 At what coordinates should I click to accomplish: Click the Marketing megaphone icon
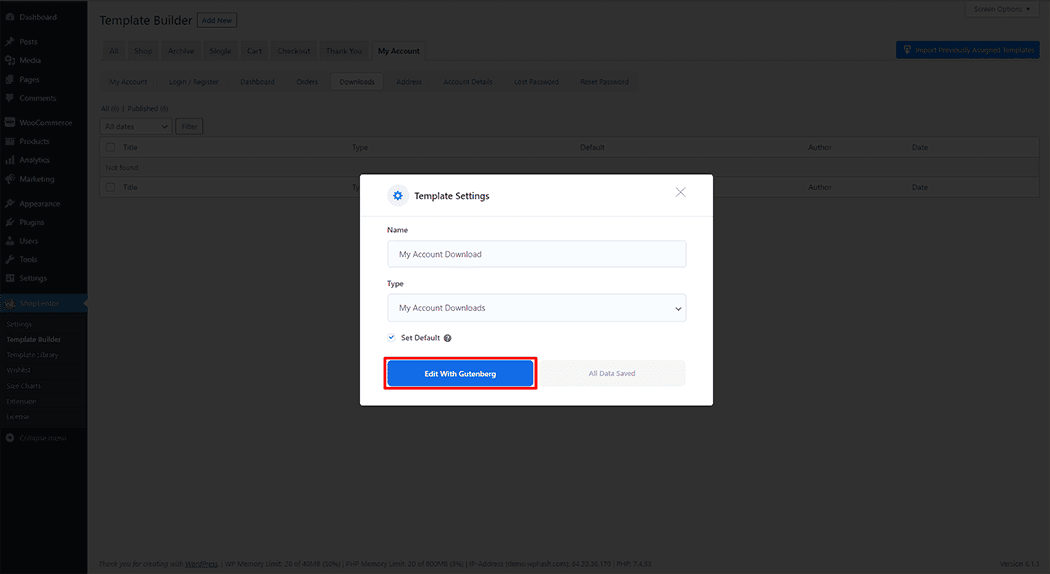(10, 180)
